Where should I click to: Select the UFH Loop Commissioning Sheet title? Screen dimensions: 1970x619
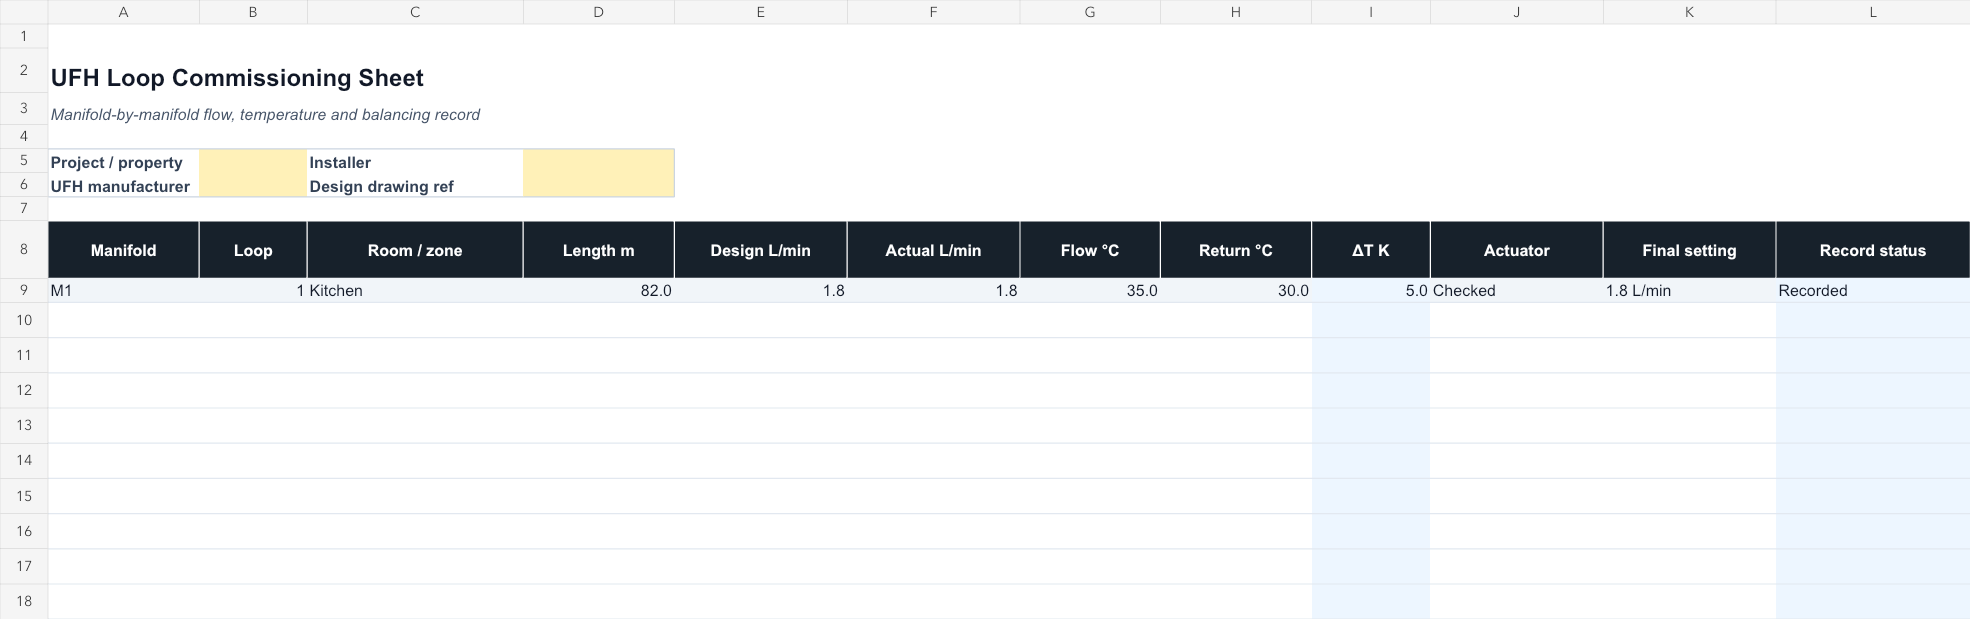click(x=237, y=78)
